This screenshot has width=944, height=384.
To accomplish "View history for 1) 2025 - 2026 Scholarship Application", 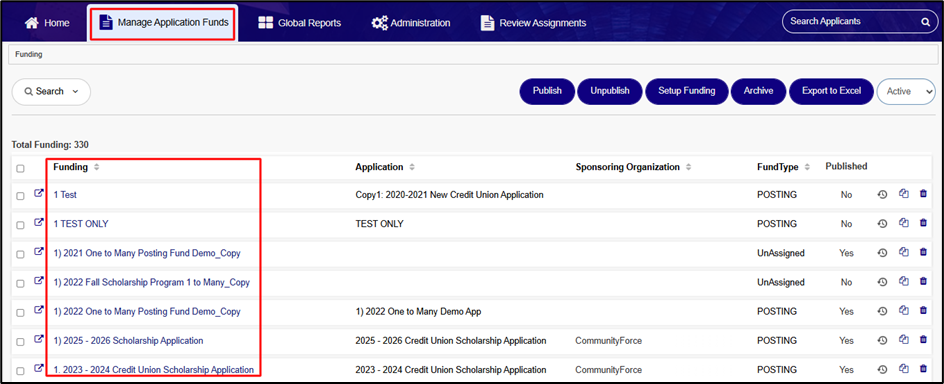I will 882,340.
